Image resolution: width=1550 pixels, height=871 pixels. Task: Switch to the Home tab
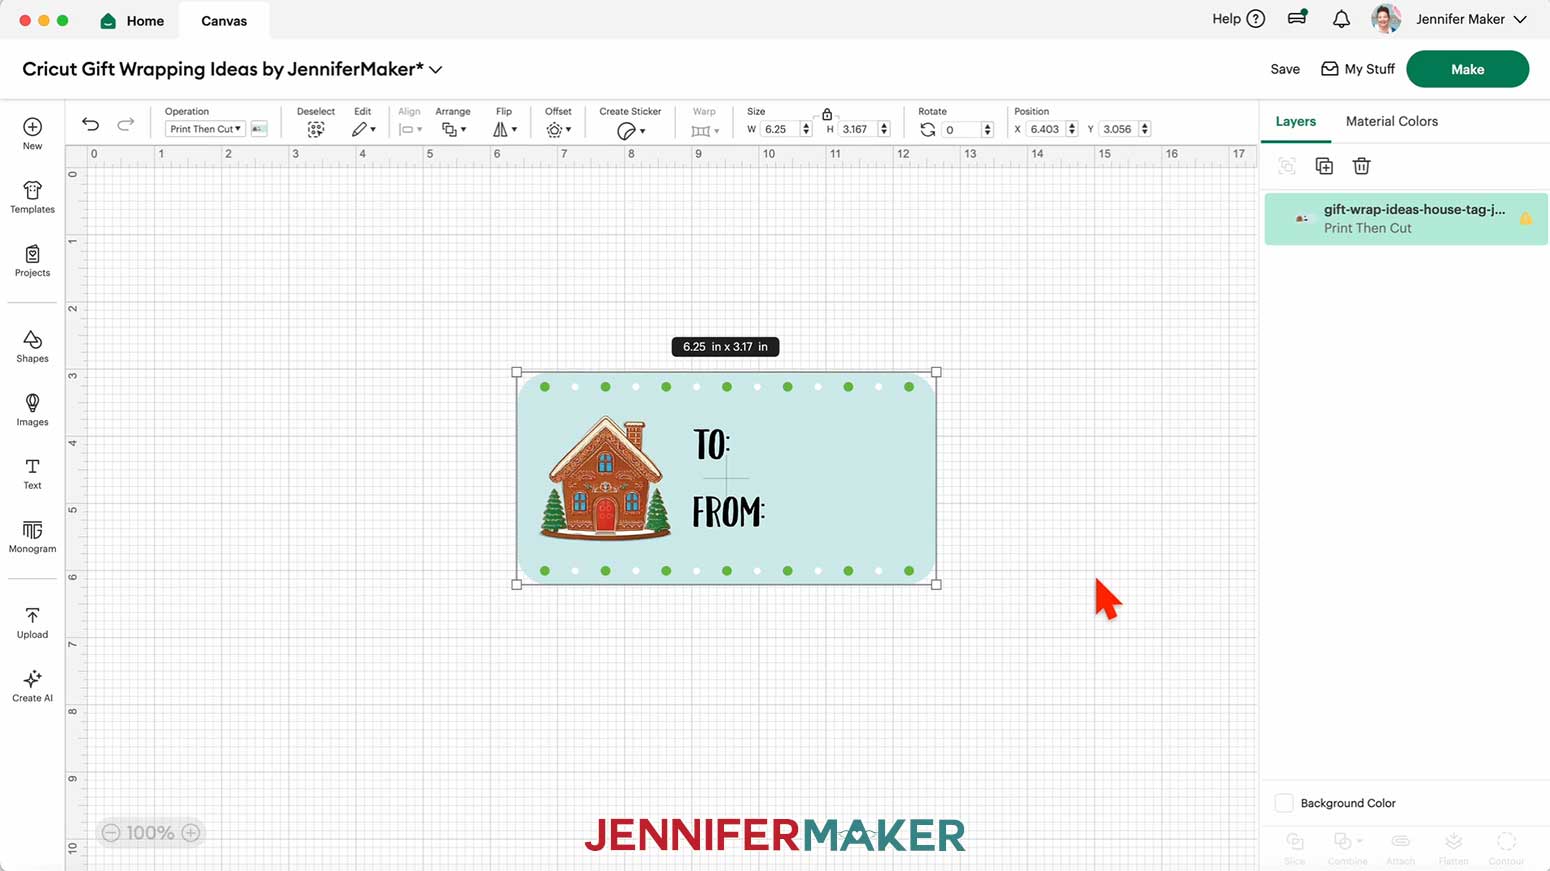132,20
